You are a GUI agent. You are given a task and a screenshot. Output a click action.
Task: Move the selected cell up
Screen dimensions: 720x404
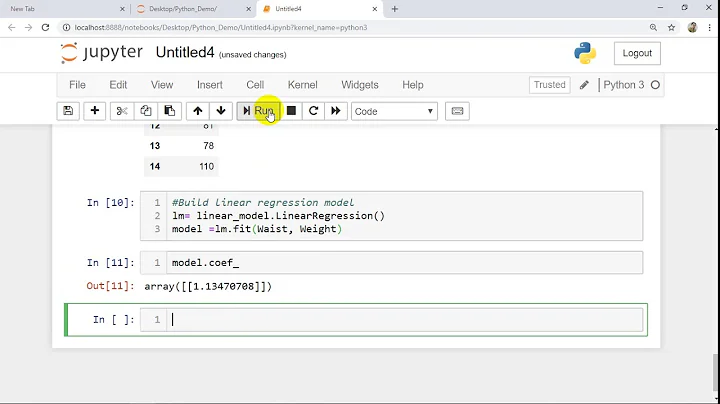pyautogui.click(x=198, y=111)
